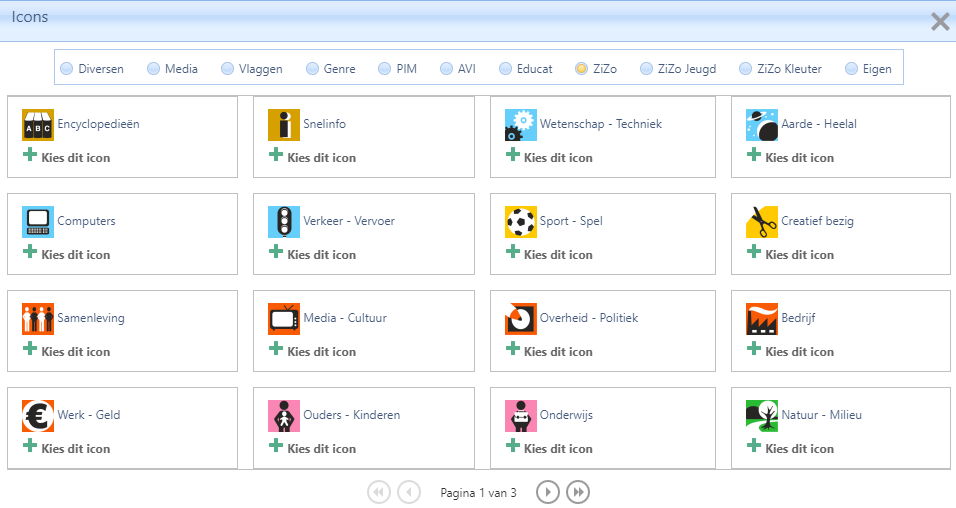This screenshot has height=508, width=956.
Task: Choose the Aarde - Heelal planet icon
Action: [762, 125]
